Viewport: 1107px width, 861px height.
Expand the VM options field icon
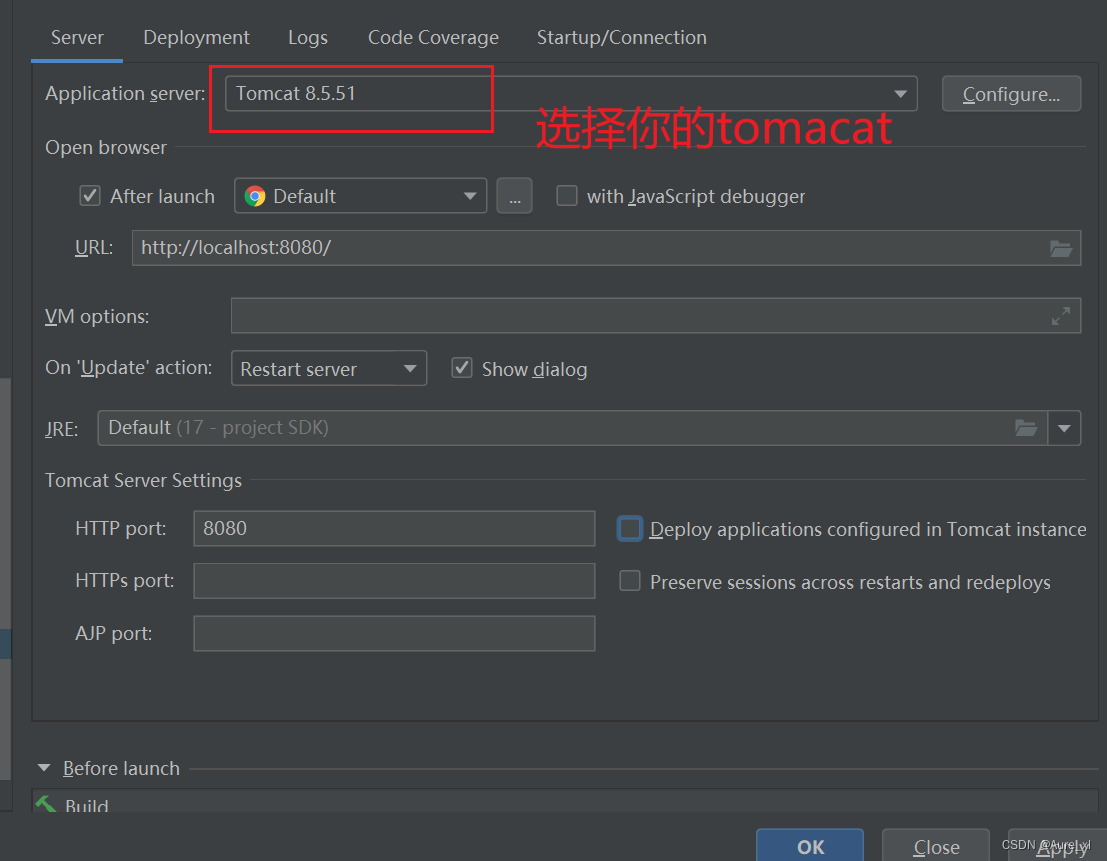1060,315
